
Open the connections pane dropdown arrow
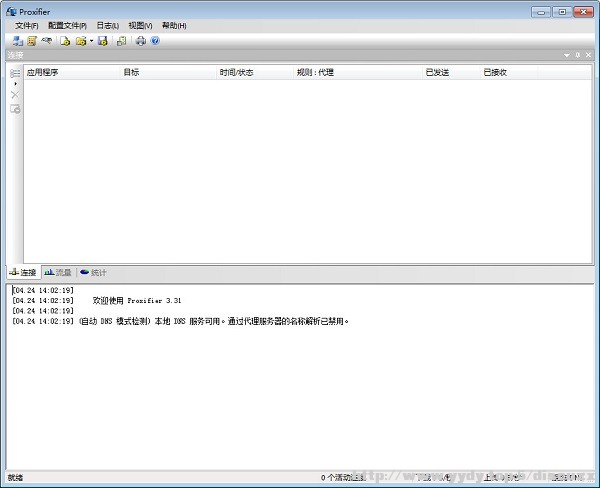[567, 55]
